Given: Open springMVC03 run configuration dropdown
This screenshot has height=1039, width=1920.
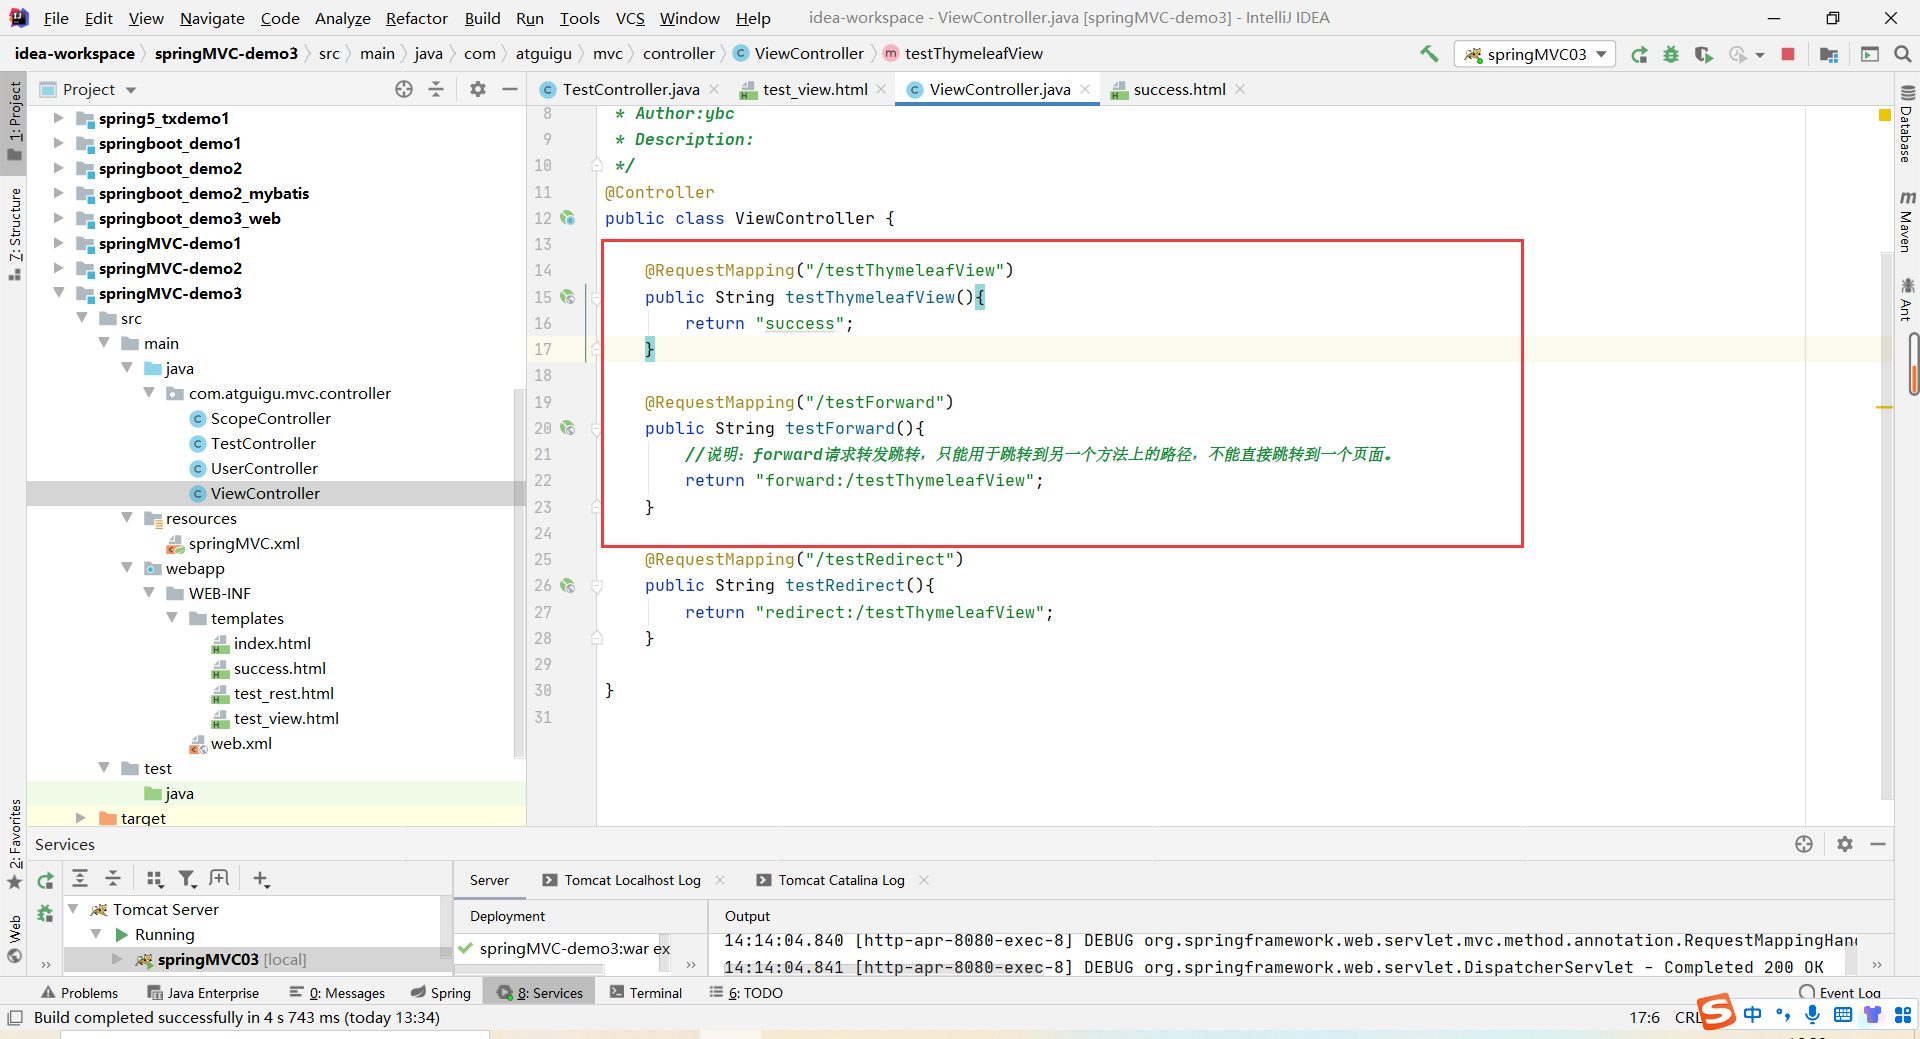Looking at the screenshot, I should (x=1535, y=54).
